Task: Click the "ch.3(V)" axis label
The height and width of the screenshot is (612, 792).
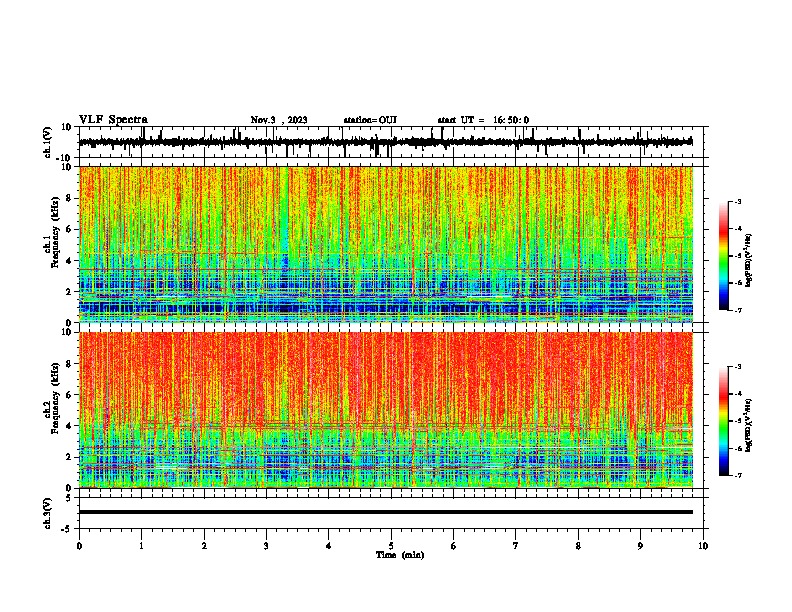Action: coord(48,513)
